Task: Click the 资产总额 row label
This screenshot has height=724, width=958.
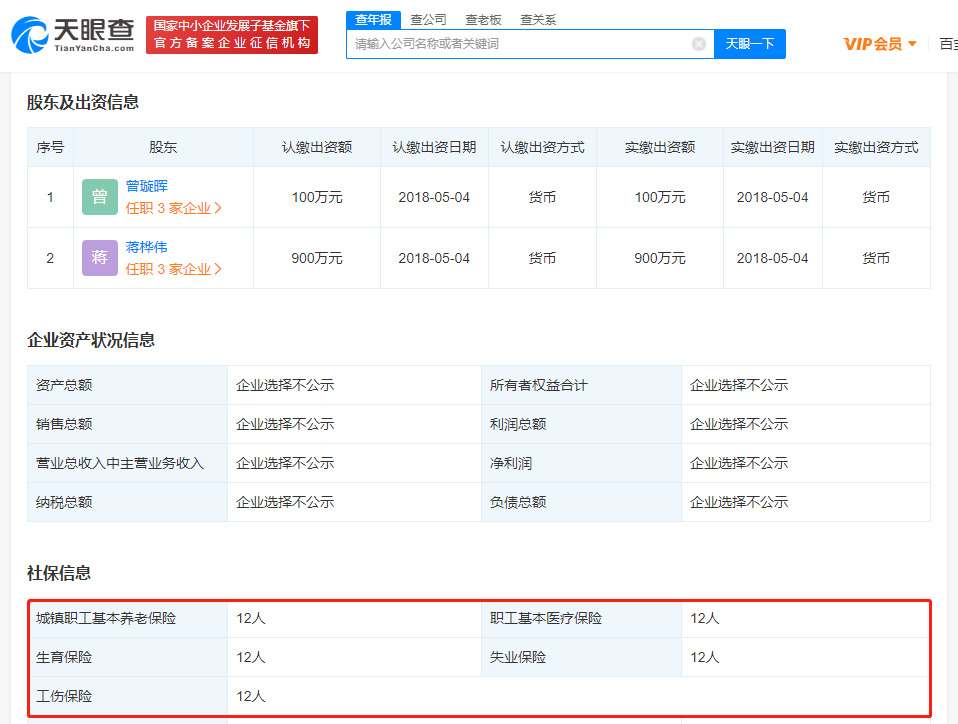Action: (x=64, y=385)
